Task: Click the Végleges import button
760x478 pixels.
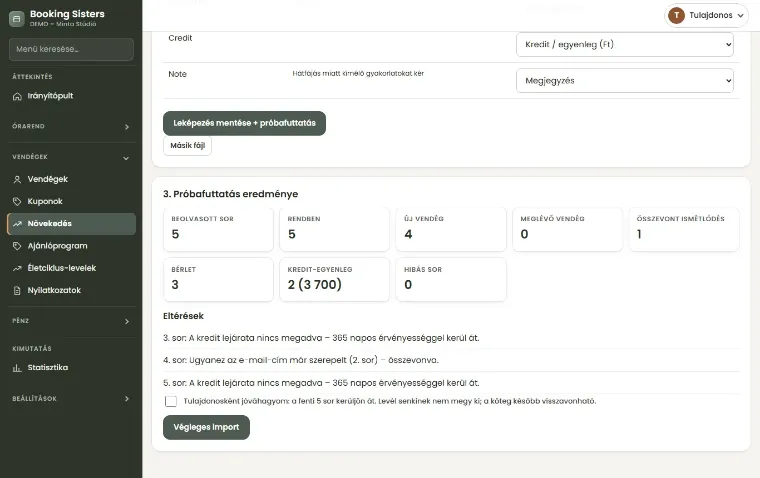Action: click(206, 428)
